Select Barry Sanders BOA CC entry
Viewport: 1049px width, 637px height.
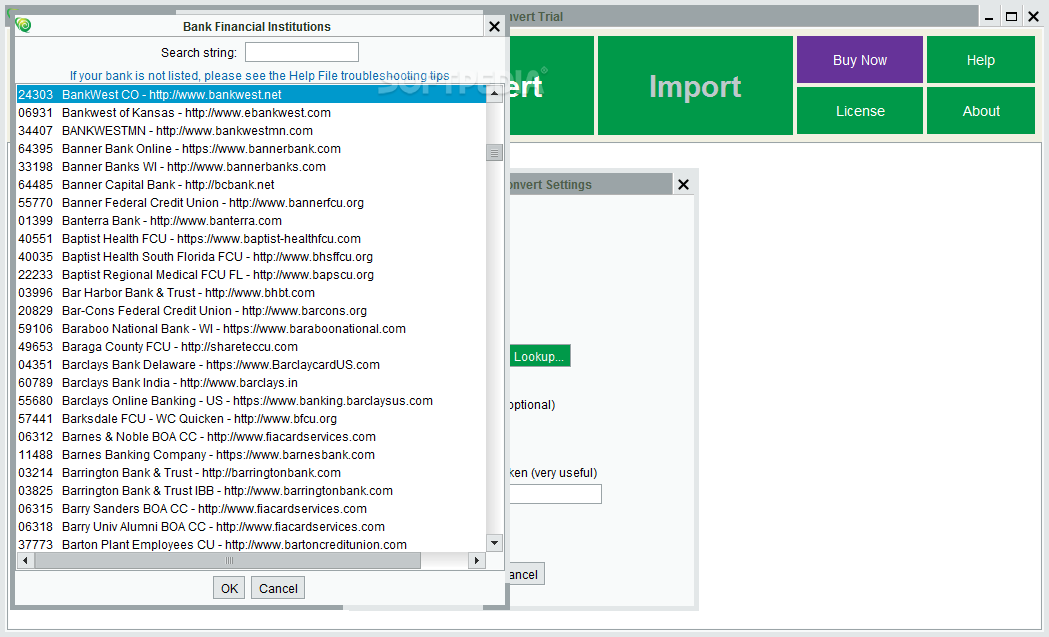point(252,509)
